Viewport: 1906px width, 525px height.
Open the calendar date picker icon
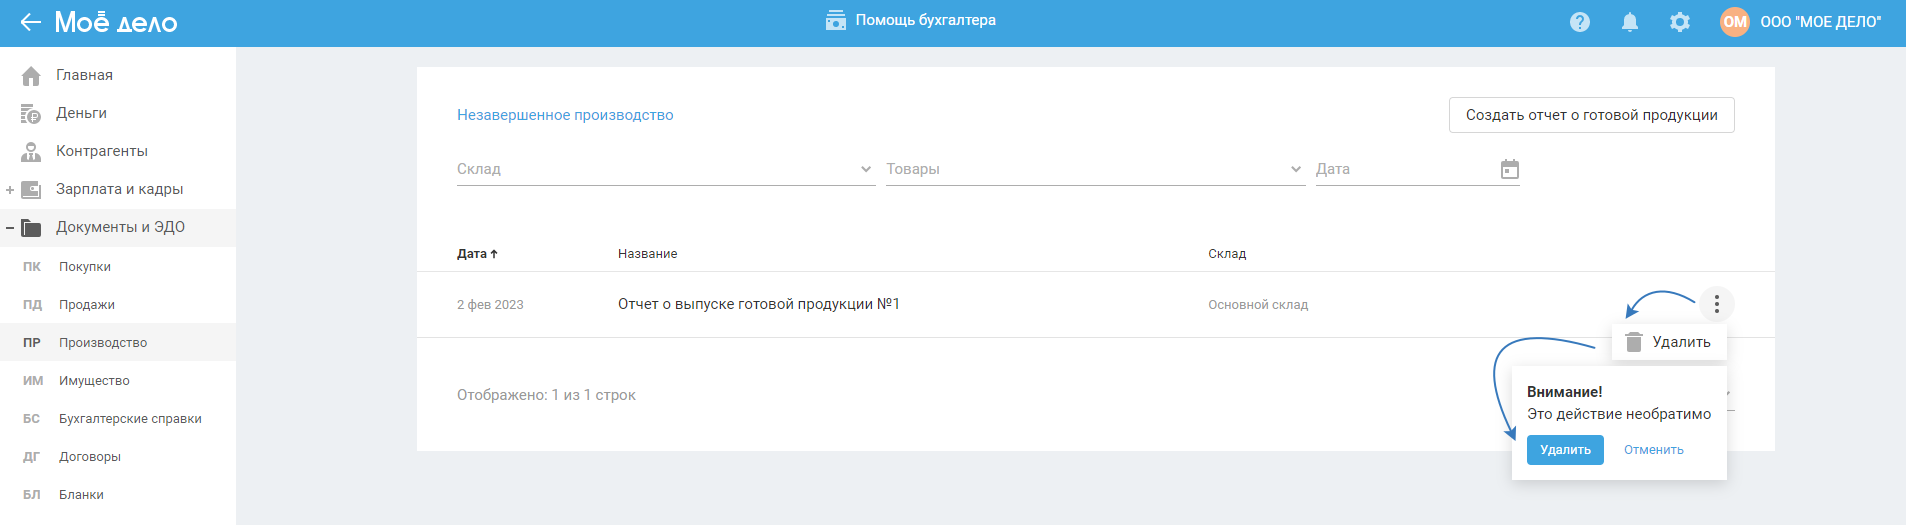point(1510,170)
